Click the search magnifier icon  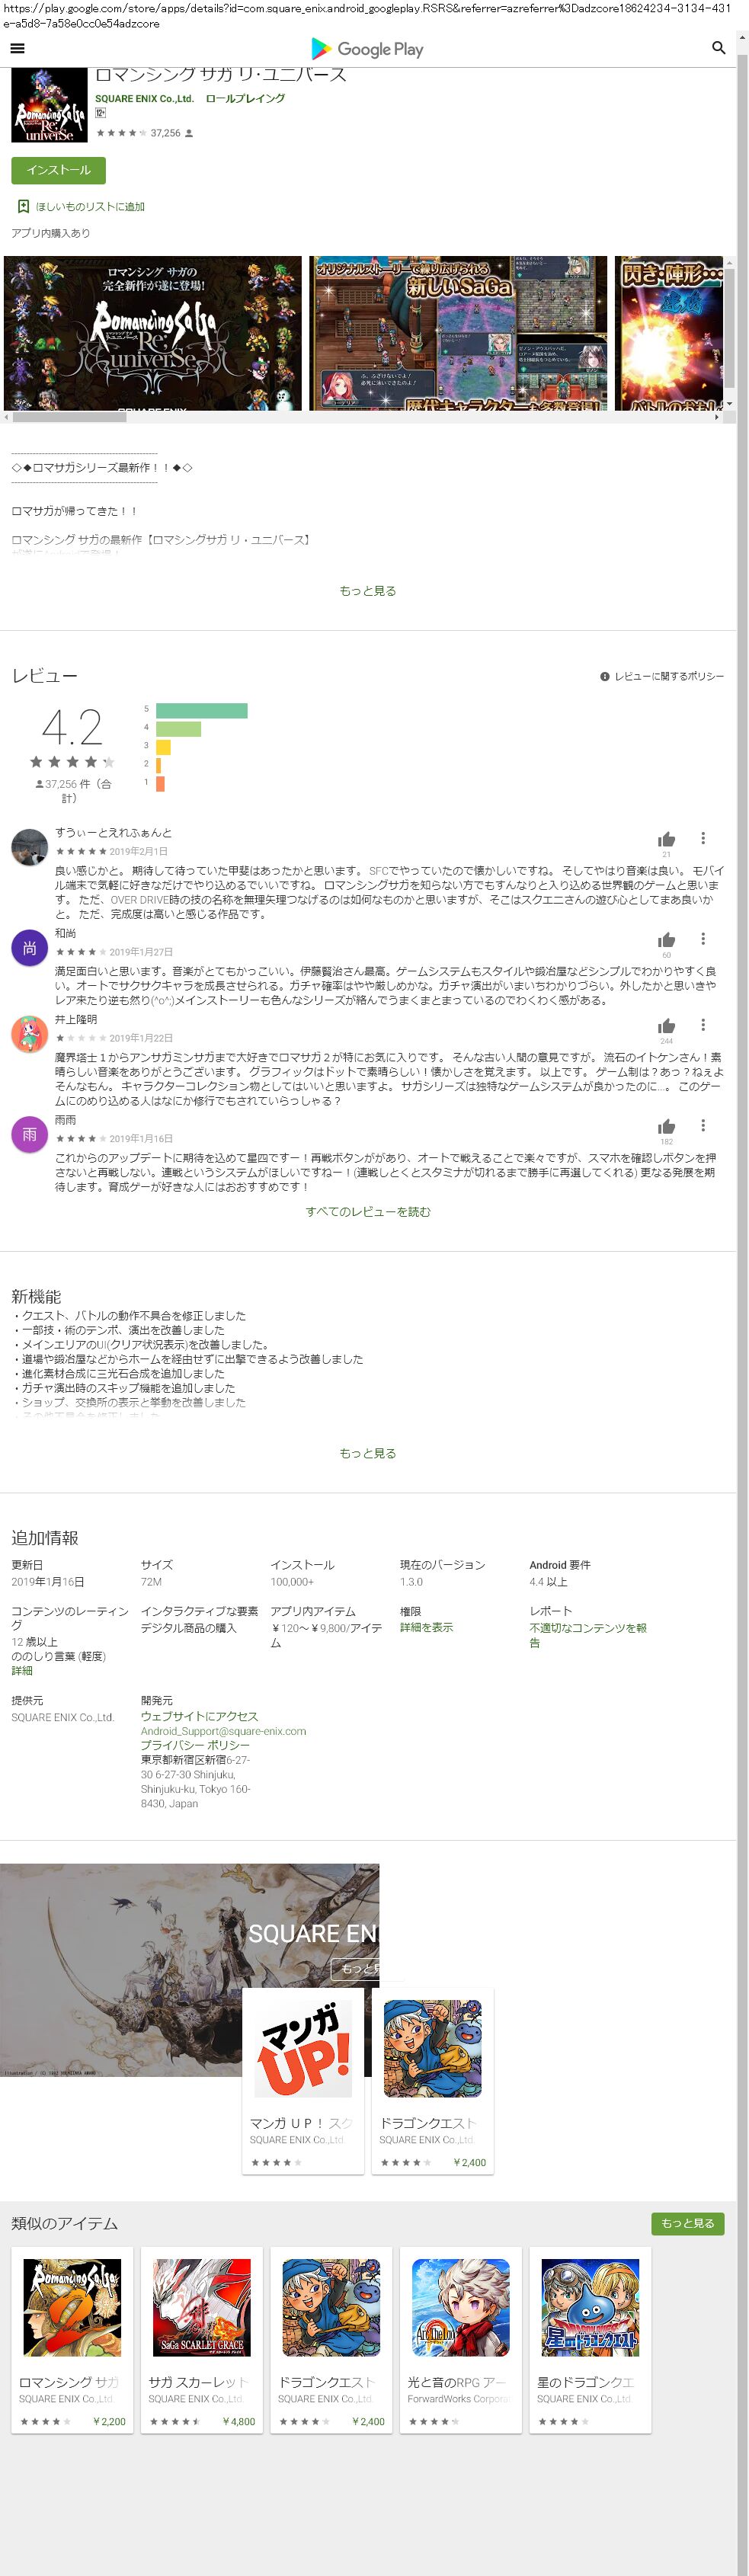(717, 48)
